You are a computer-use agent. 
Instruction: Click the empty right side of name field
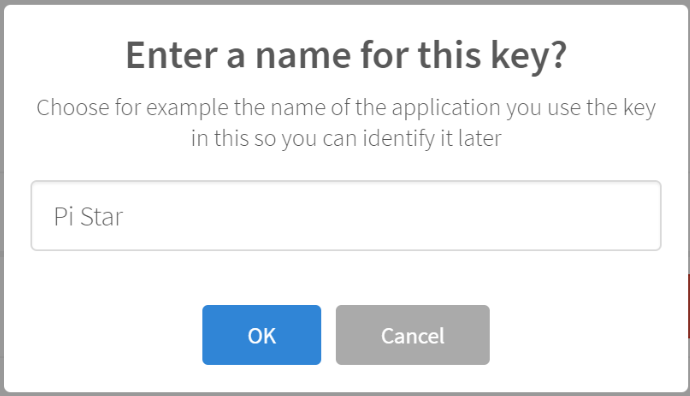[484, 216]
